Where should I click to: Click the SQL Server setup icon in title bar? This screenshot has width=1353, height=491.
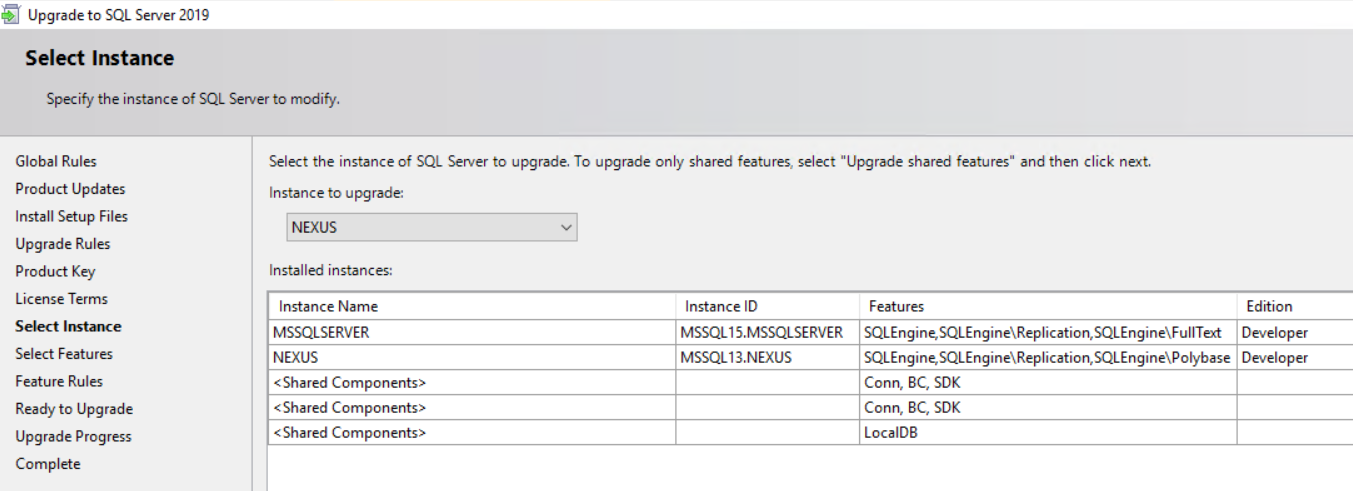11,15
